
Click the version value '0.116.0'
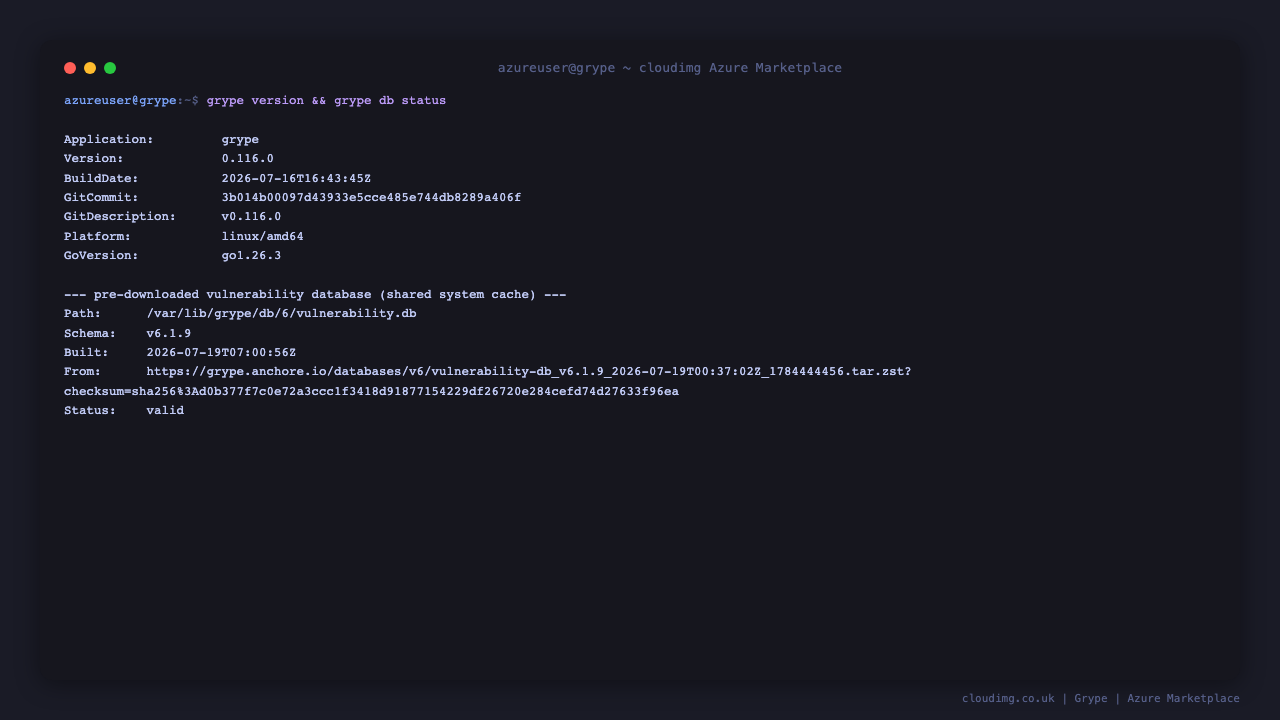pos(248,159)
